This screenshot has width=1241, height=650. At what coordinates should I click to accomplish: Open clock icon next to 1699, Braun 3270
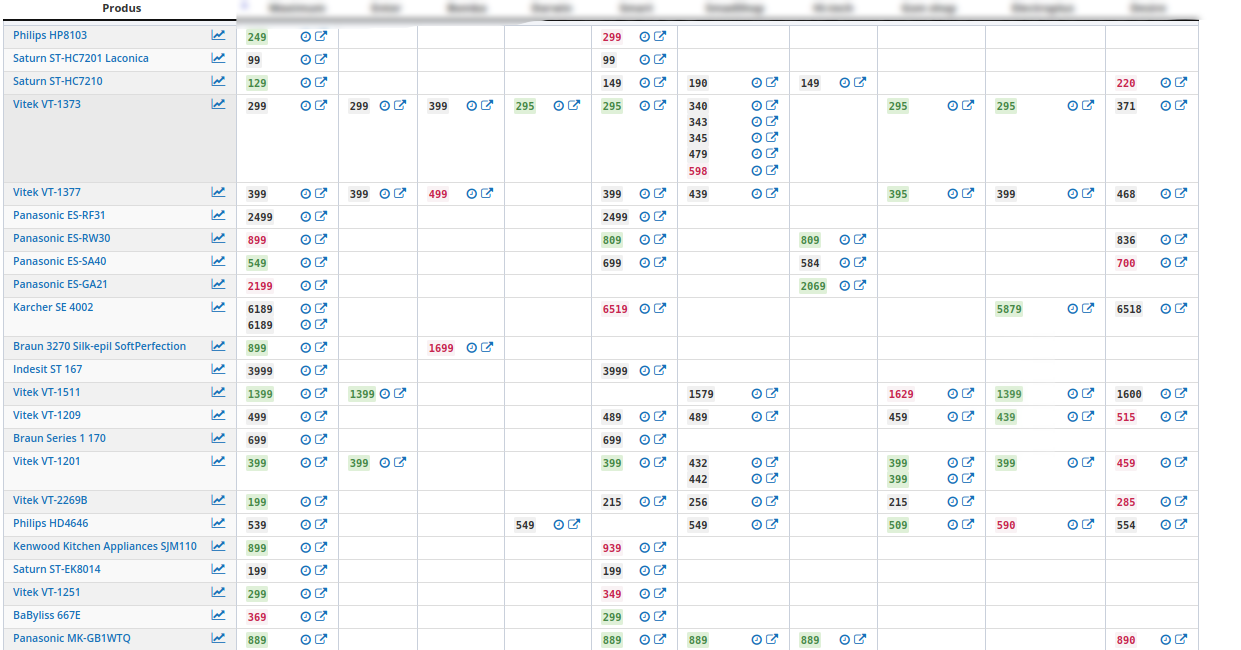point(472,348)
